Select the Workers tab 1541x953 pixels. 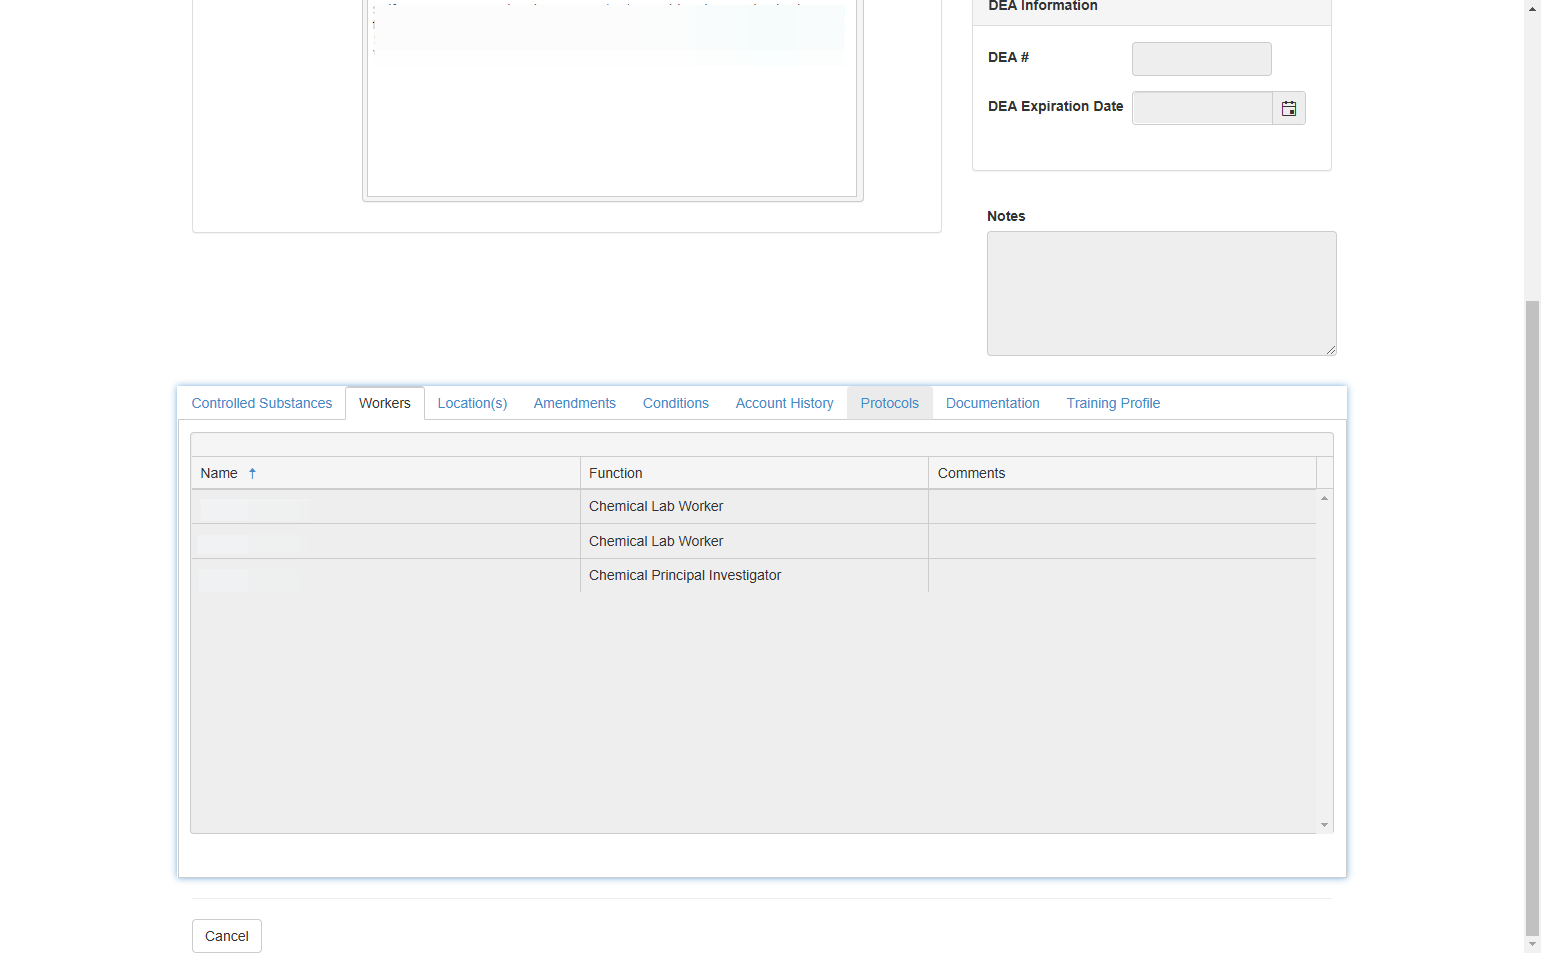(x=385, y=403)
